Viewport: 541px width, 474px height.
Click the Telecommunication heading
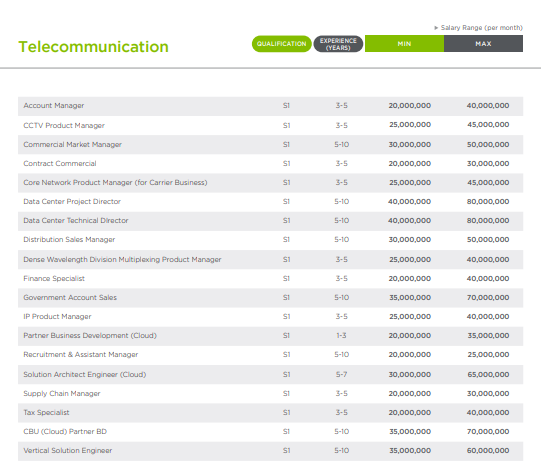pyautogui.click(x=94, y=47)
